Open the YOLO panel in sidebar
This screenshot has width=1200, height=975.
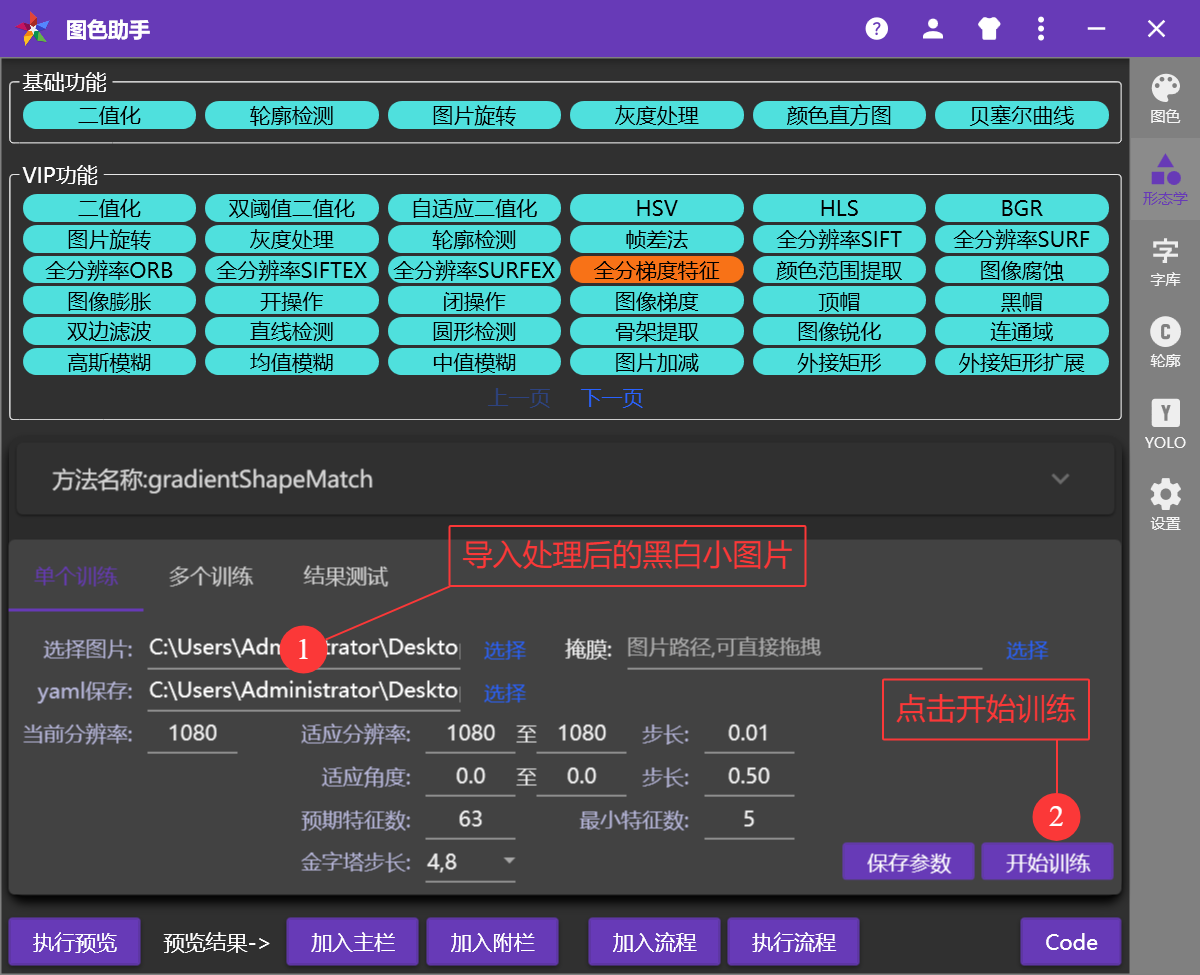pos(1165,424)
